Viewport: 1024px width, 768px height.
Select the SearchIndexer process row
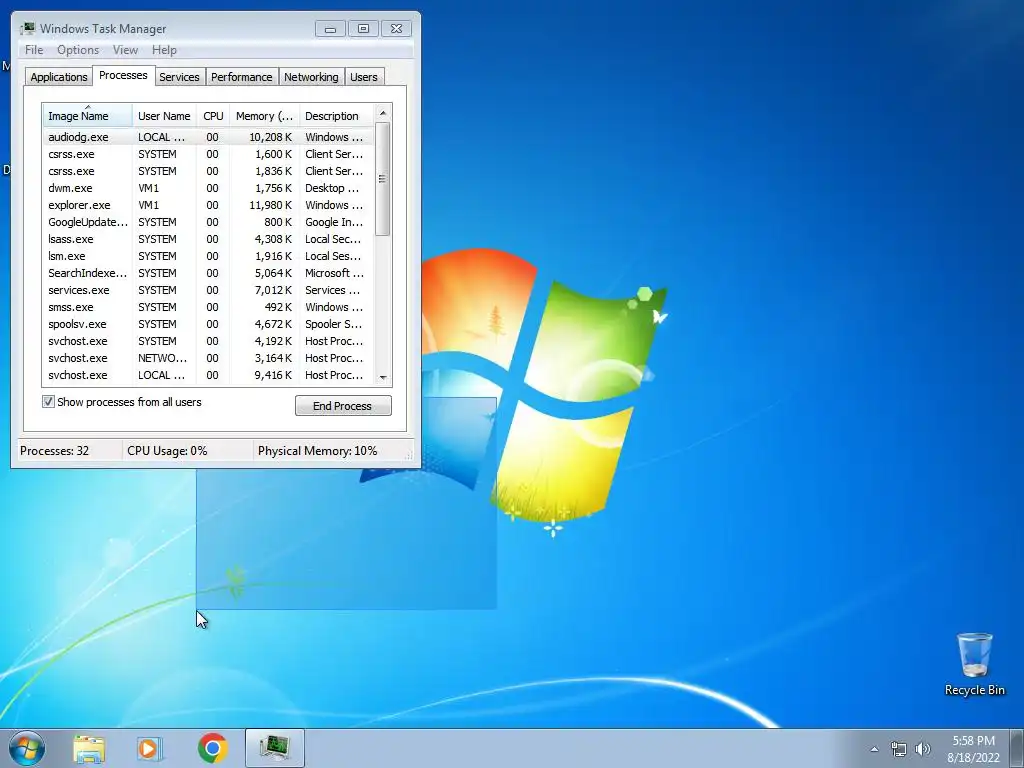(208, 273)
